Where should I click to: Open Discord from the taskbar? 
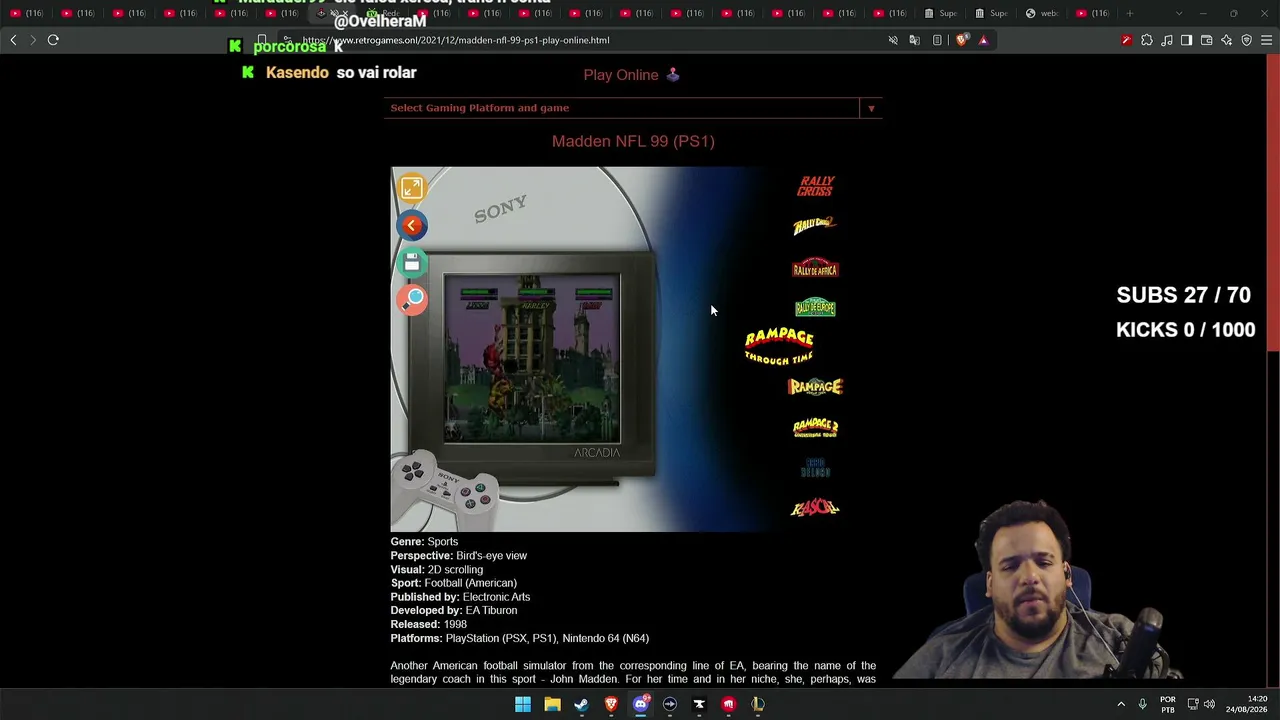pos(640,704)
